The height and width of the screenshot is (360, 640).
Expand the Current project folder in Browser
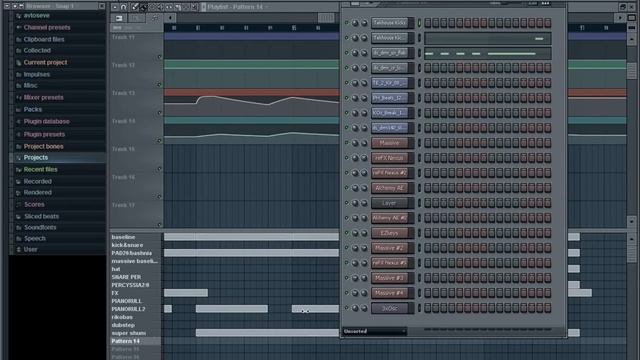[x=45, y=62]
